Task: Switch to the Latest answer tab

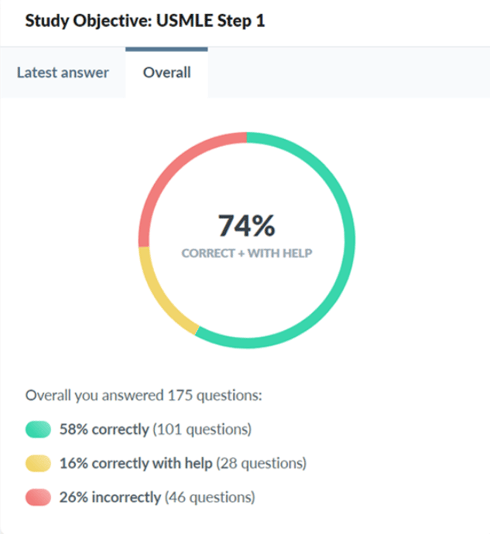Action: pos(63,73)
